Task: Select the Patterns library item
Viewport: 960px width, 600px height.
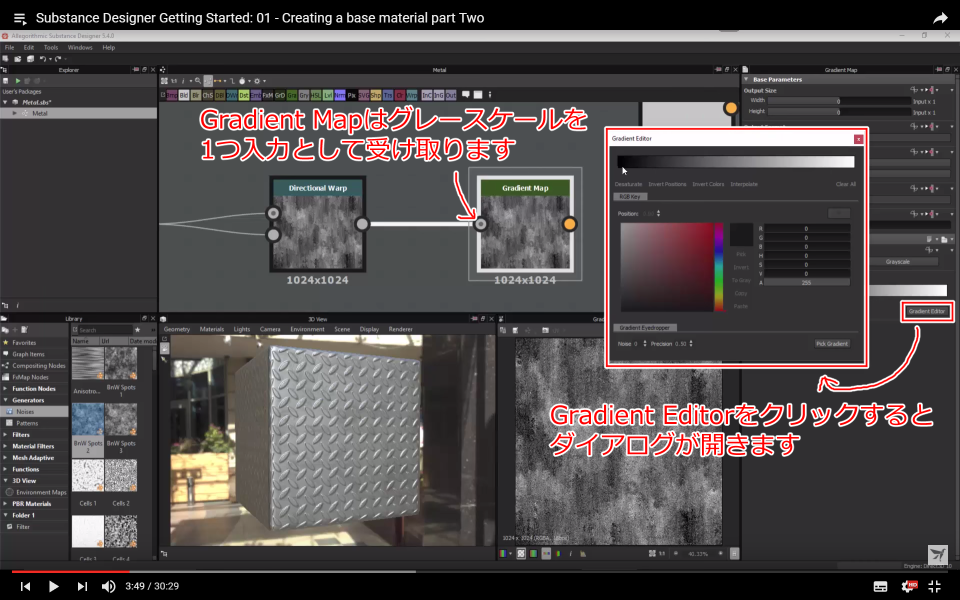Action: pos(27,423)
